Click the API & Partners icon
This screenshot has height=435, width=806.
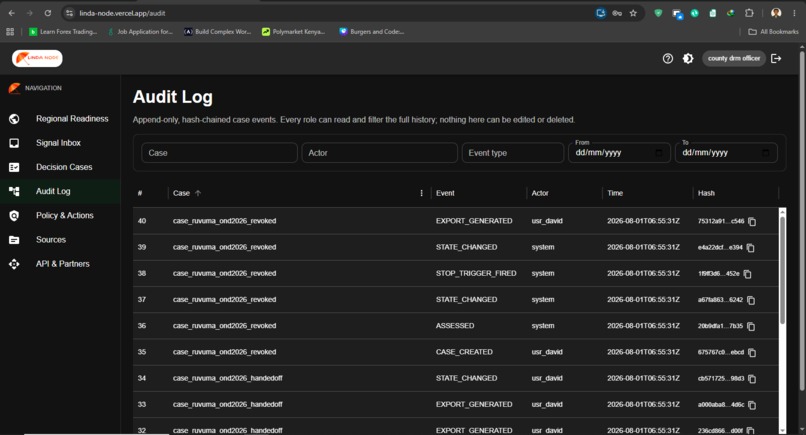(x=14, y=264)
